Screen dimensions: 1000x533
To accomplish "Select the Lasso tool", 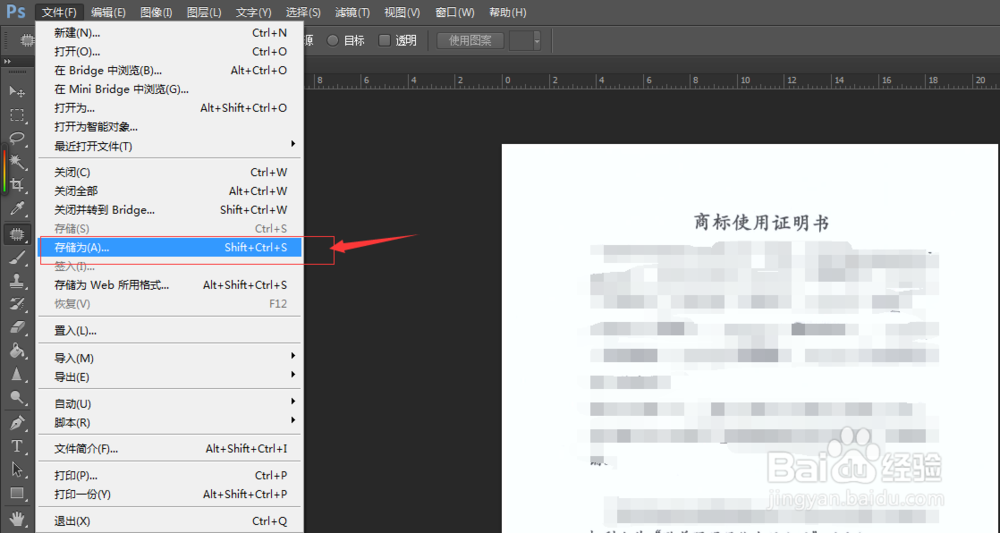I will click(x=17, y=138).
